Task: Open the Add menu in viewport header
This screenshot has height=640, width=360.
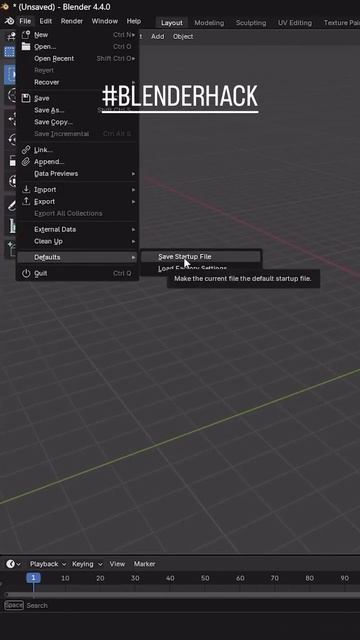Action: click(x=158, y=36)
